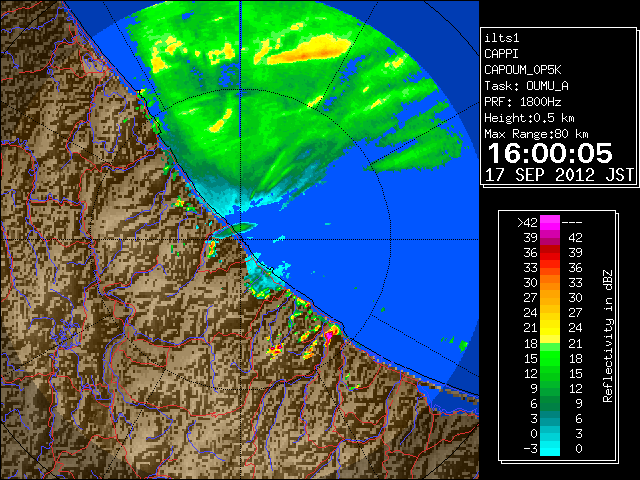Click the "---" dashes in the legend
Viewport: 640px width, 480px height.
pos(572,223)
